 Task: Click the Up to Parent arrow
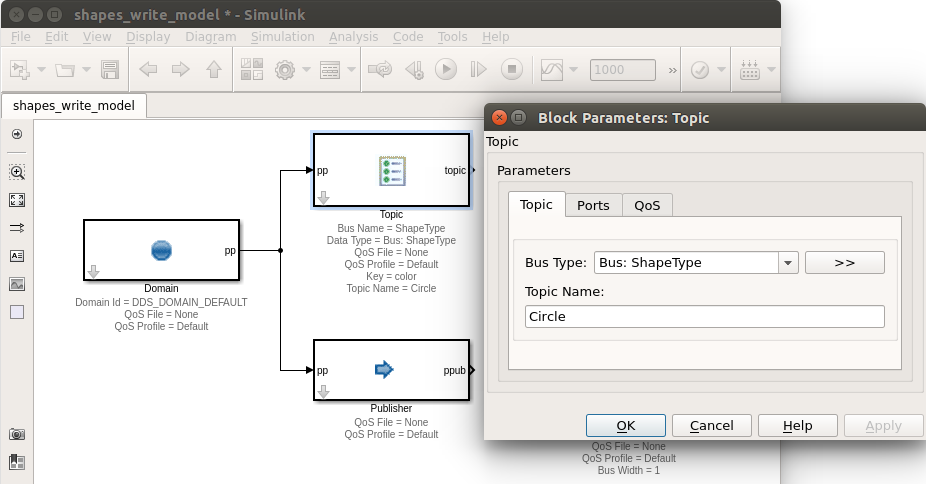214,70
